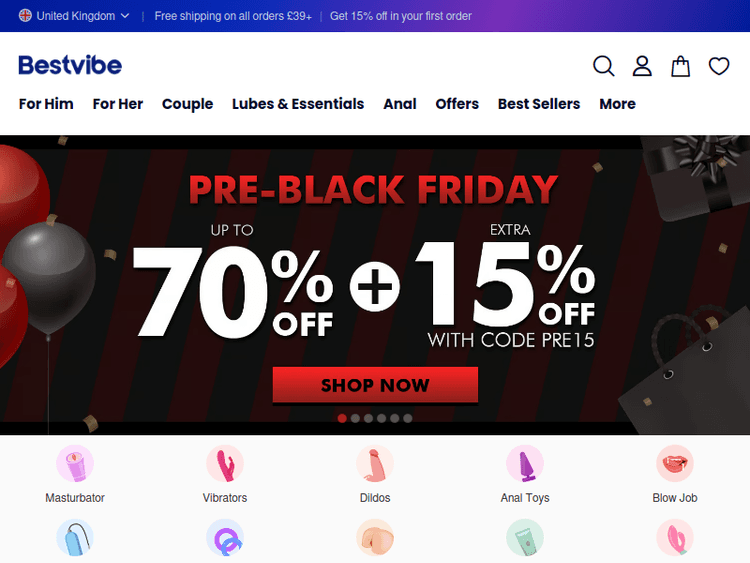Go to the Offers page
This screenshot has width=750, height=563.
457,104
